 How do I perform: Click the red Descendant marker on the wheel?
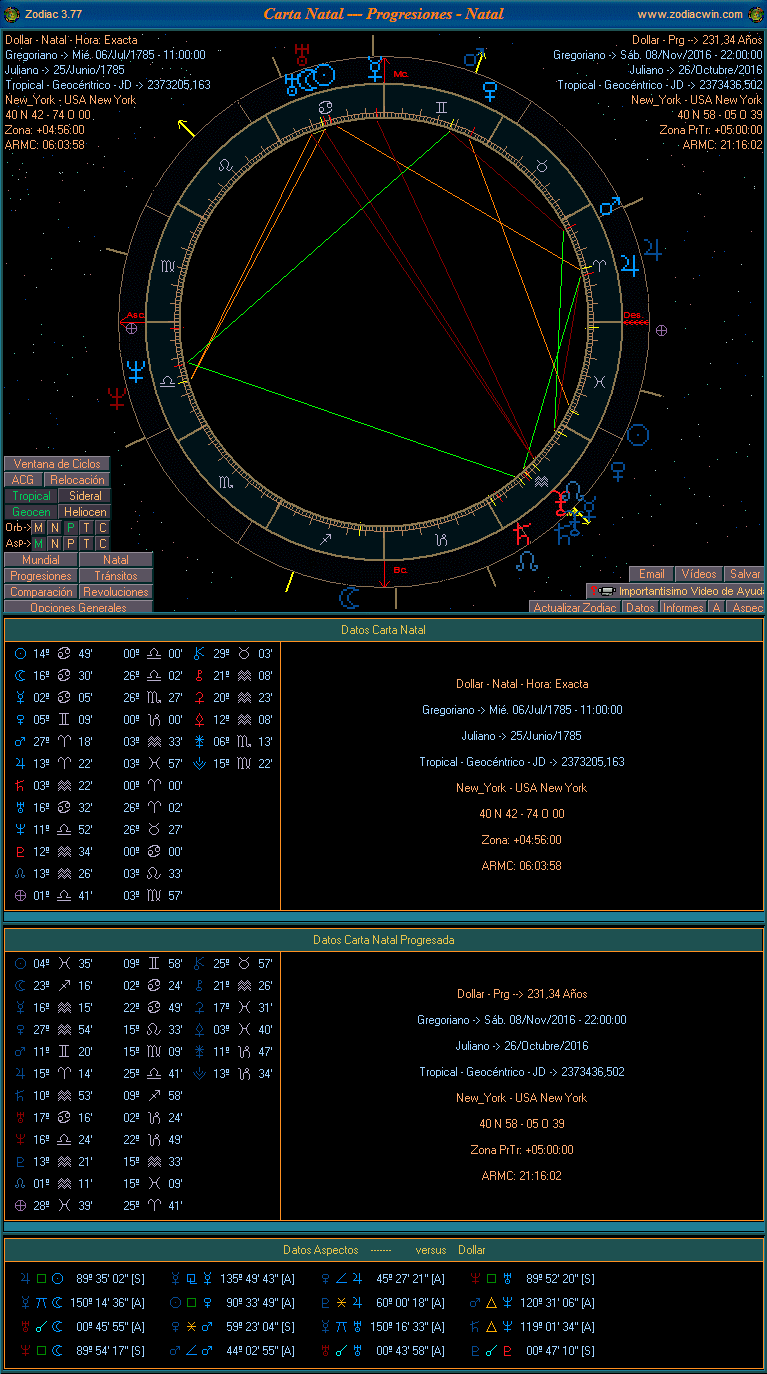click(636, 319)
